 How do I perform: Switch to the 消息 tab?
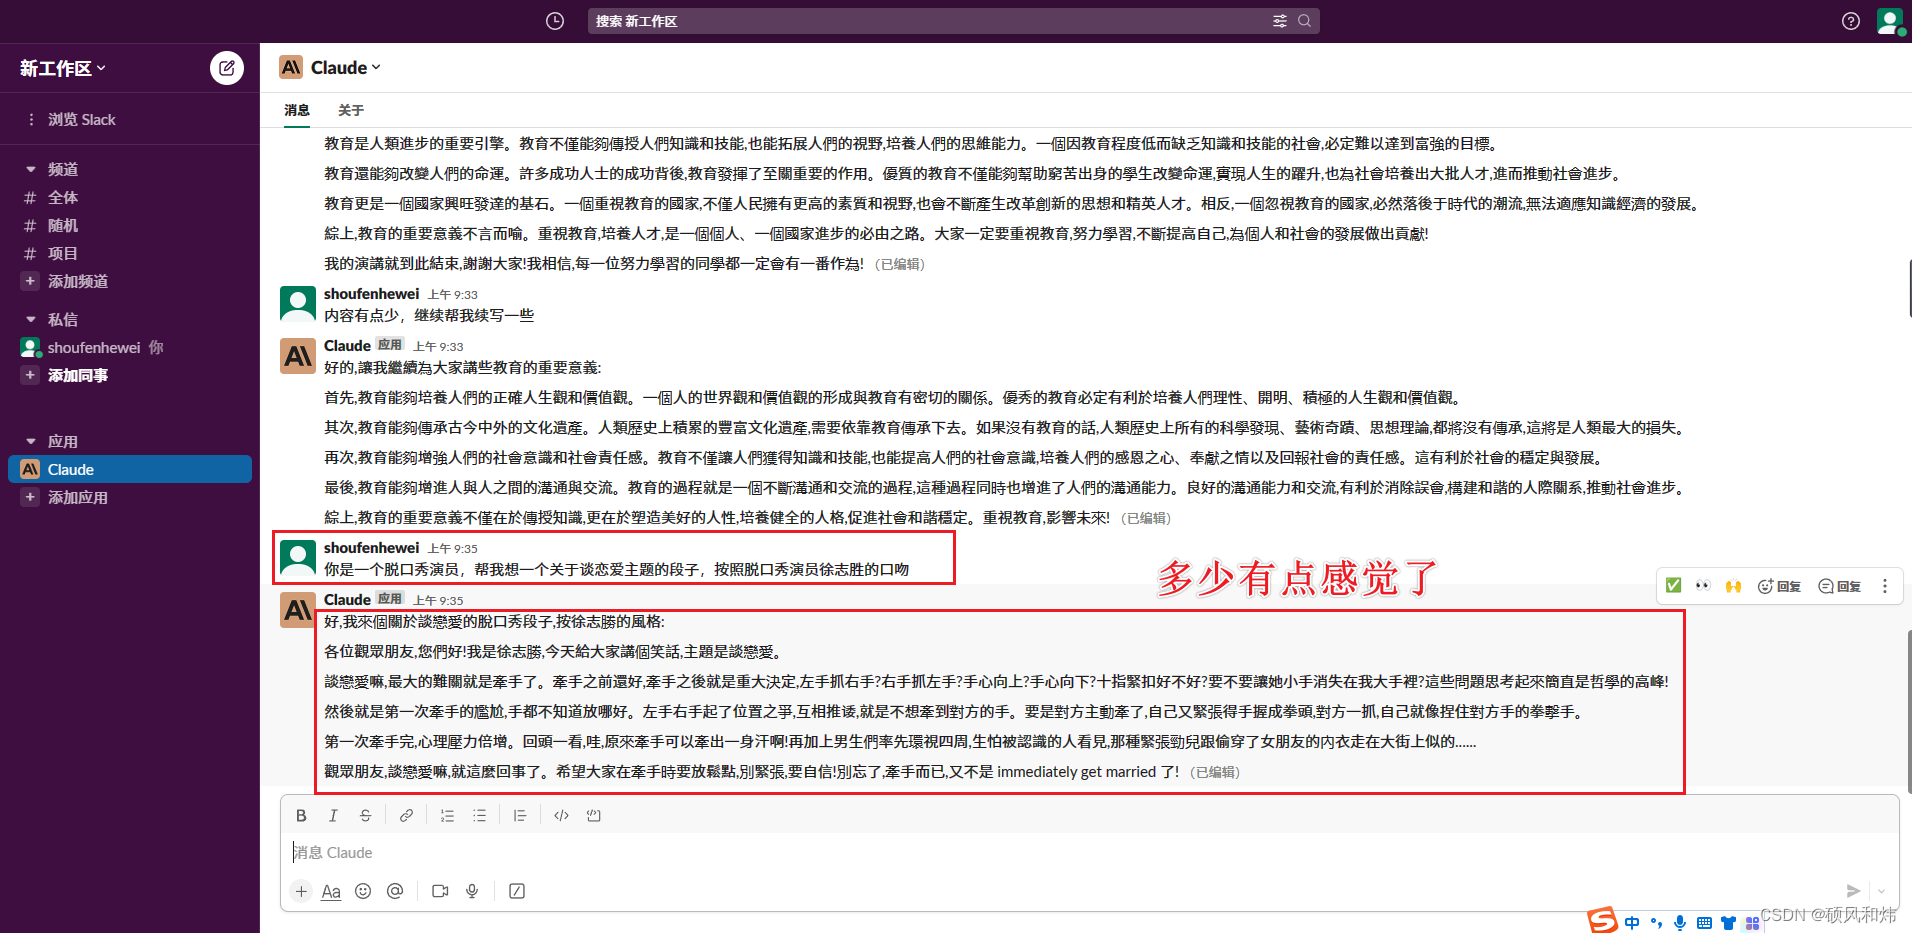pos(297,110)
